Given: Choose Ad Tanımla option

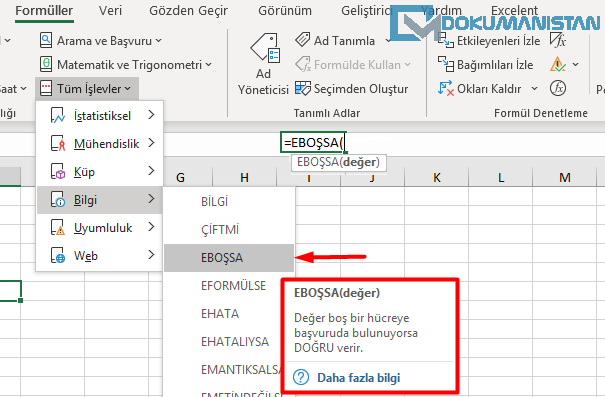Looking at the screenshot, I should tap(344, 41).
